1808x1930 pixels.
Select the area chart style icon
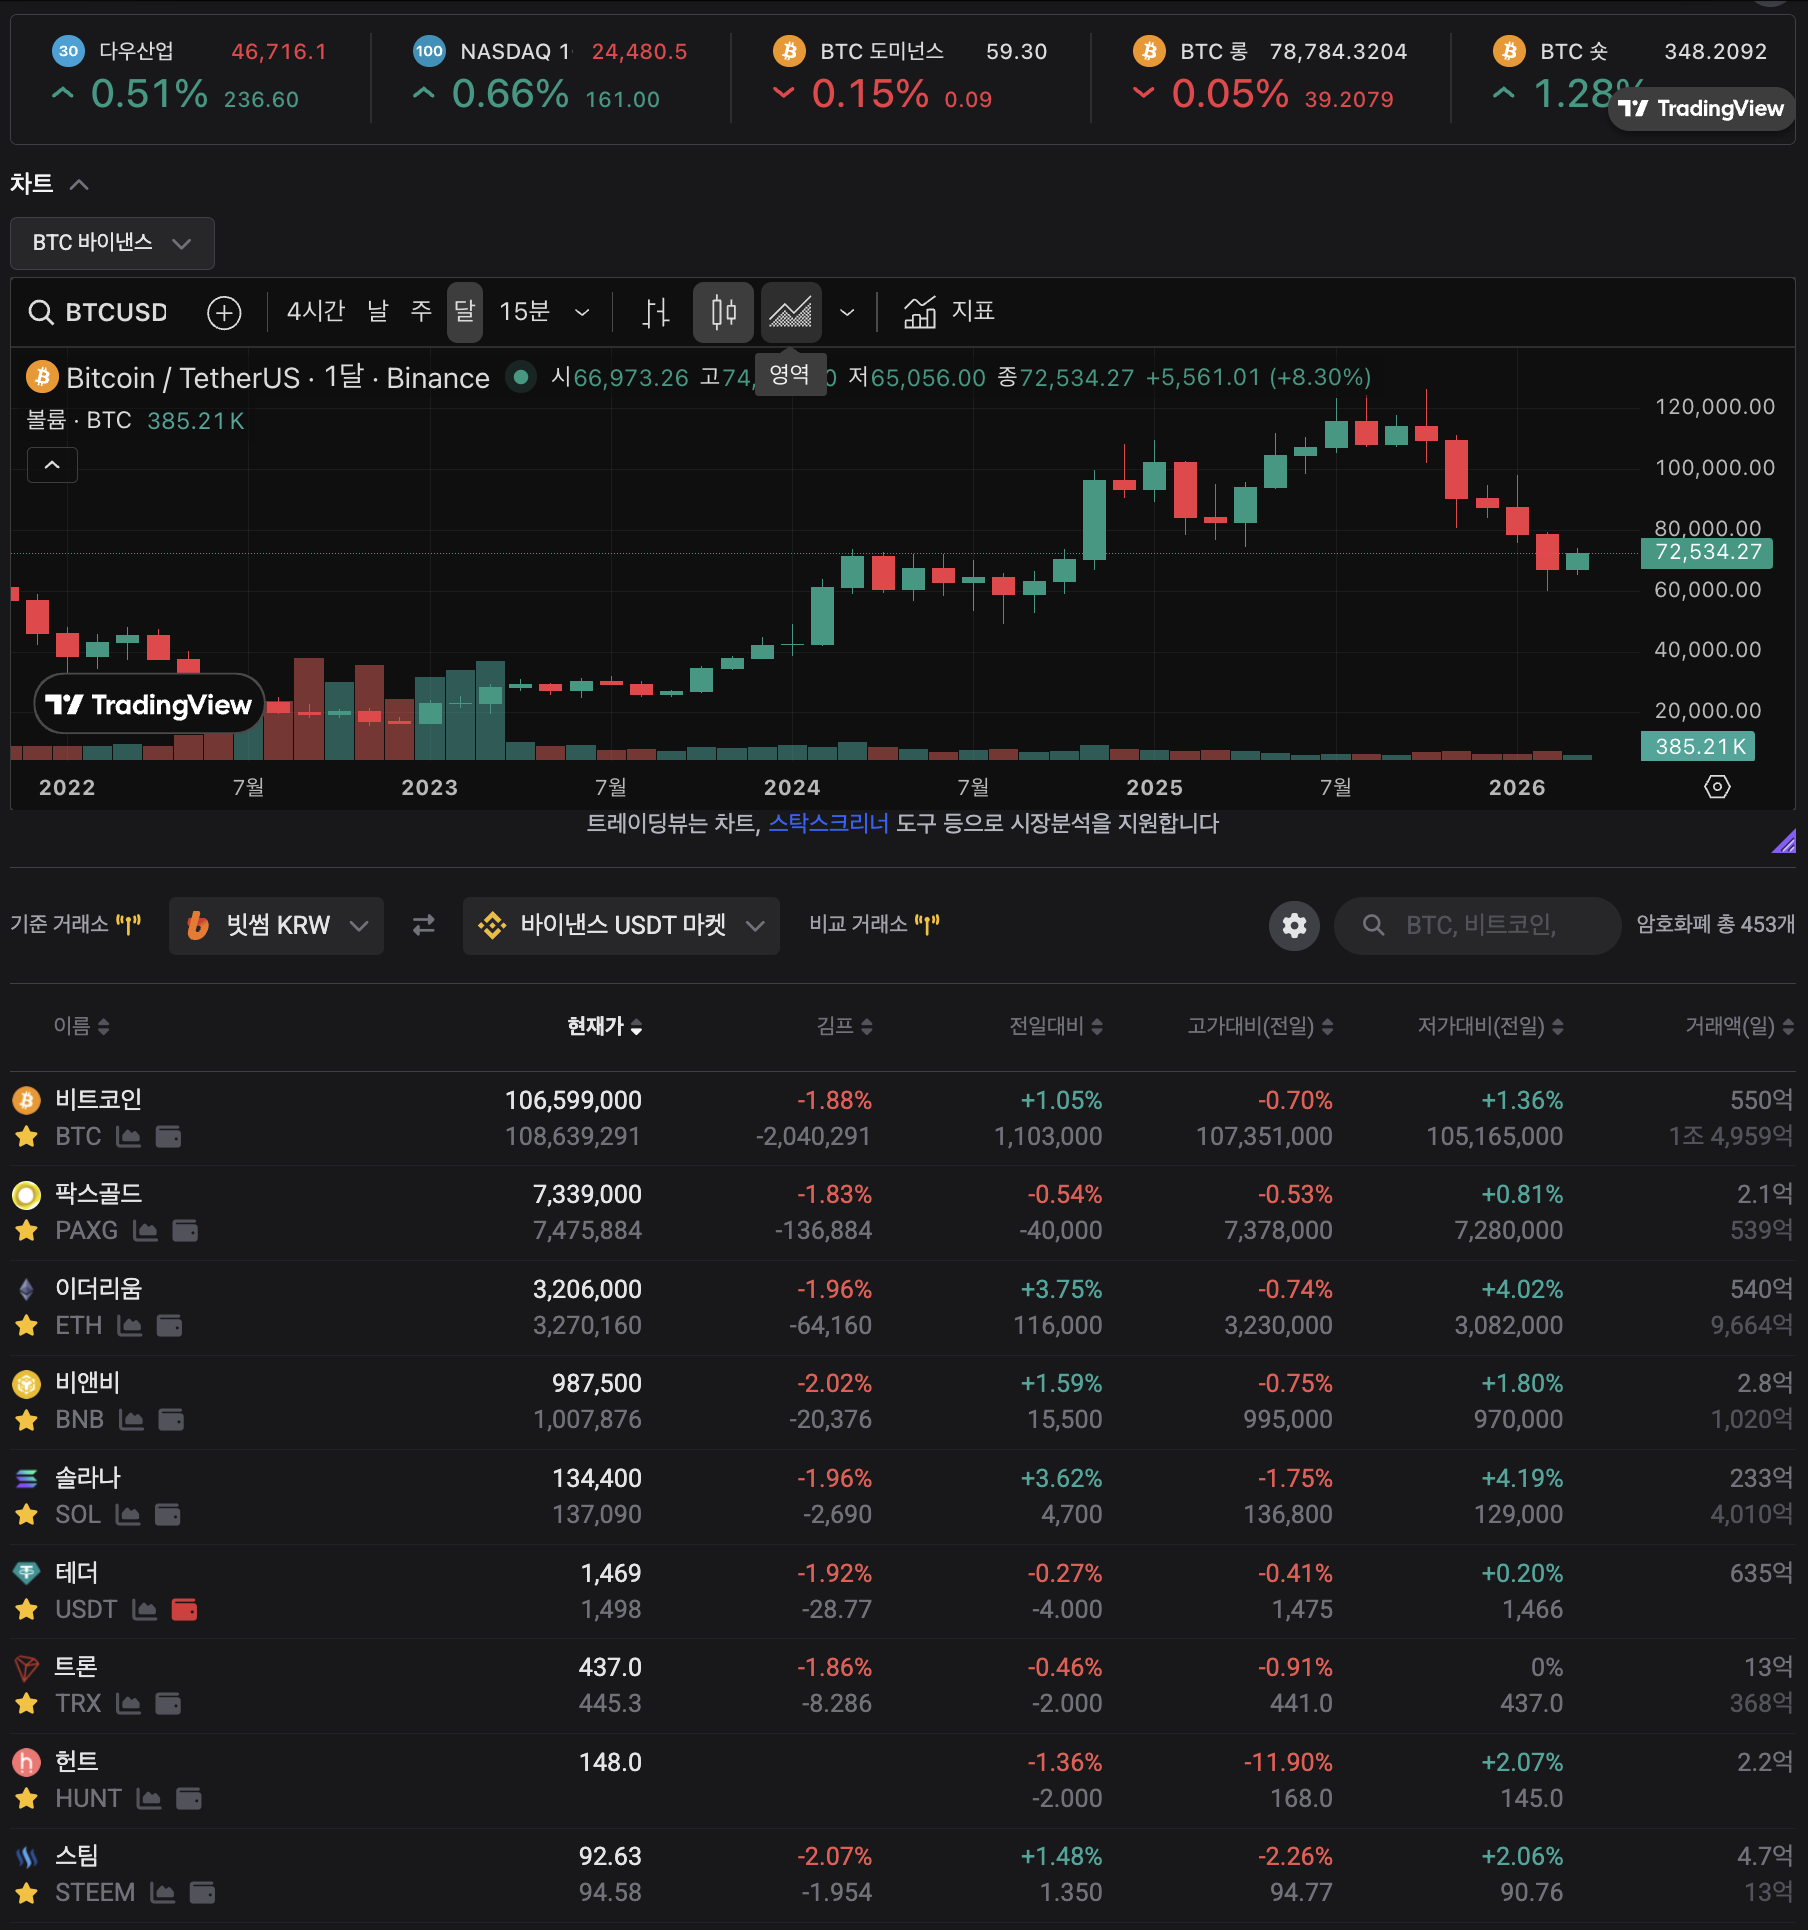click(791, 313)
